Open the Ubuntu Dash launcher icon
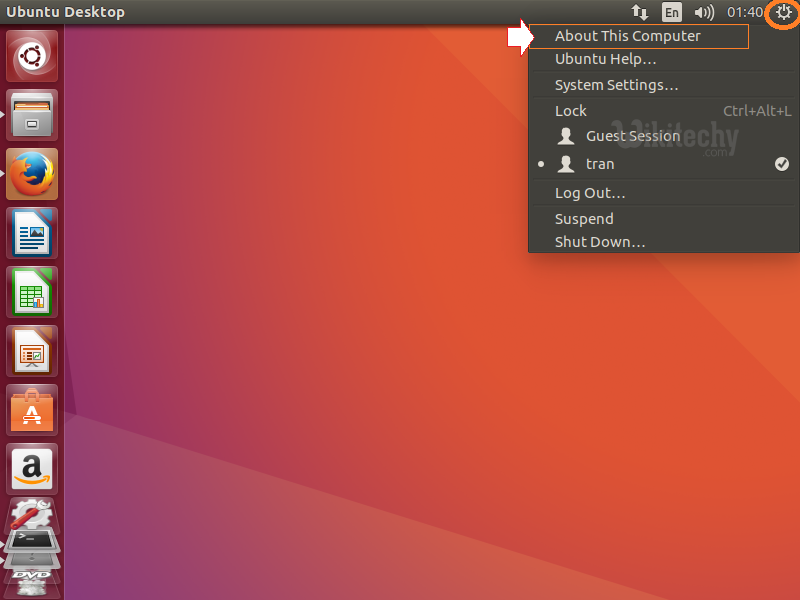The height and width of the screenshot is (600, 800). pos(33,57)
